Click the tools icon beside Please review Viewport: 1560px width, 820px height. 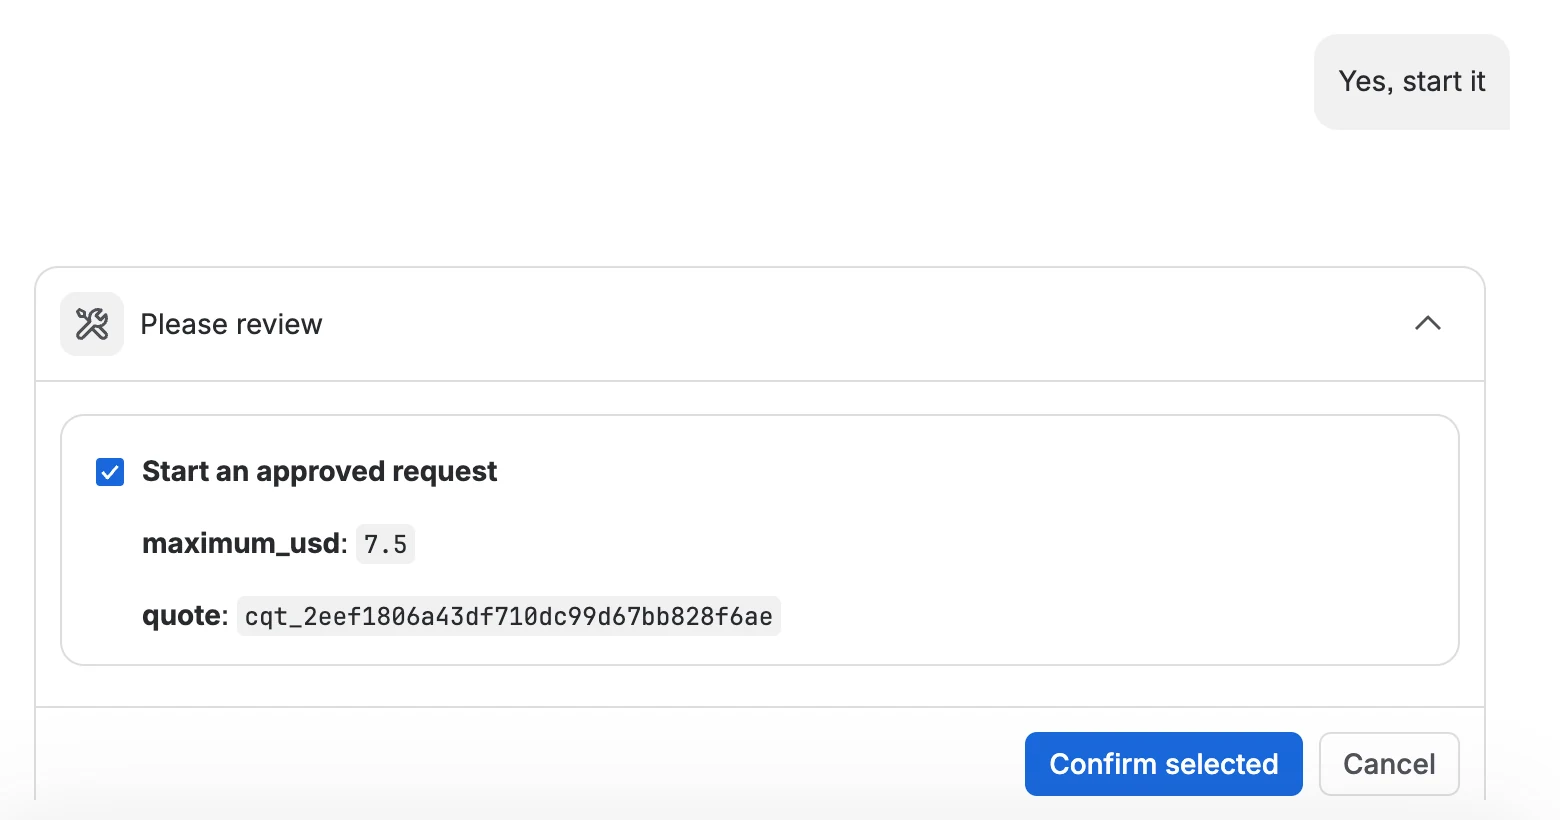92,324
